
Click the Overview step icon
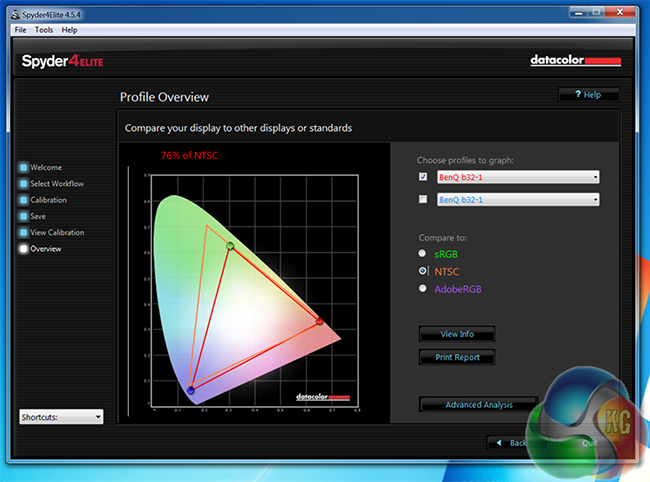[x=23, y=249]
